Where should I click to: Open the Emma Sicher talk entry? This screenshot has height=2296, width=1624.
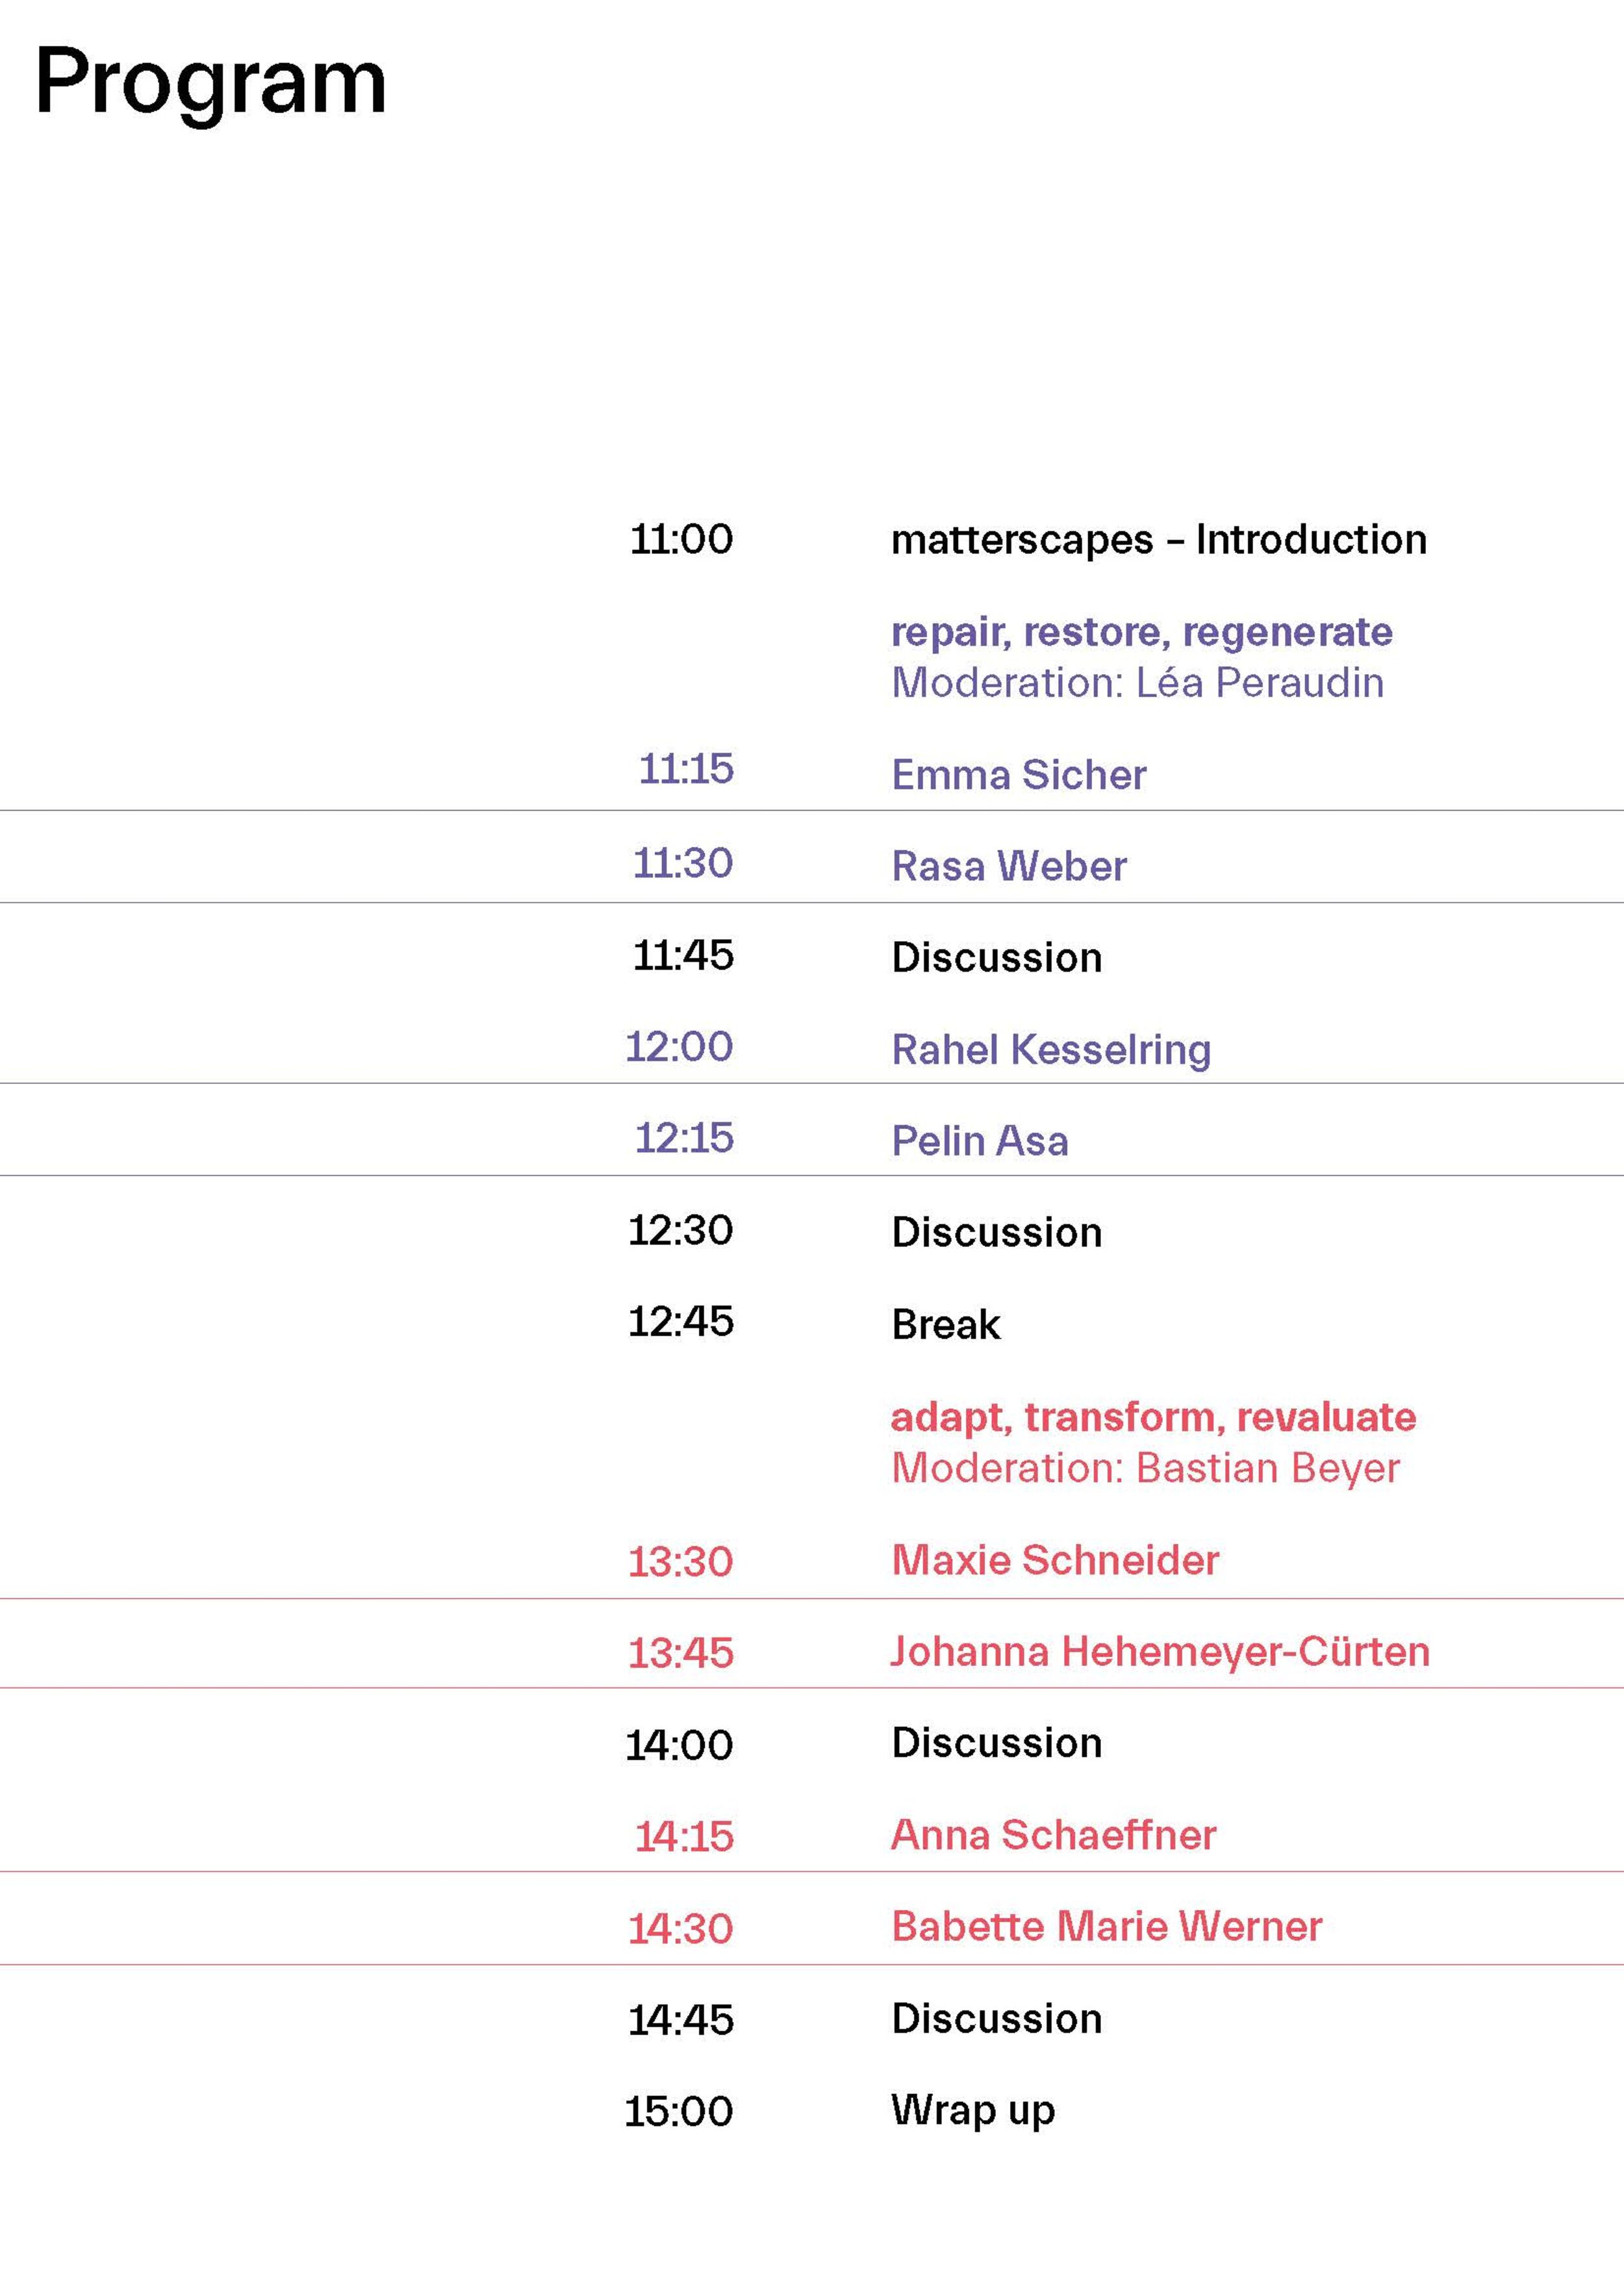coord(1018,775)
